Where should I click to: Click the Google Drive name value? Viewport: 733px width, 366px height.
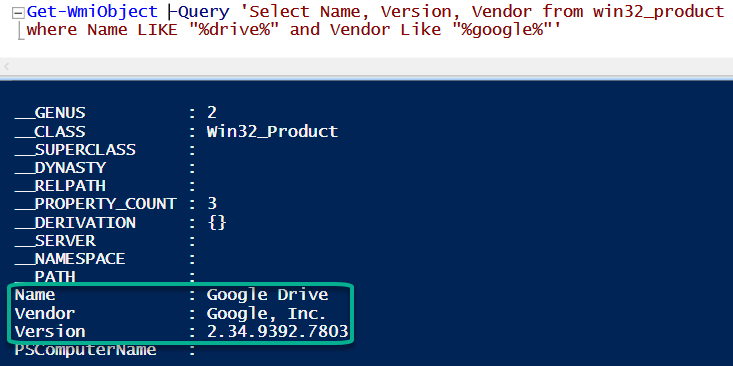coord(267,295)
